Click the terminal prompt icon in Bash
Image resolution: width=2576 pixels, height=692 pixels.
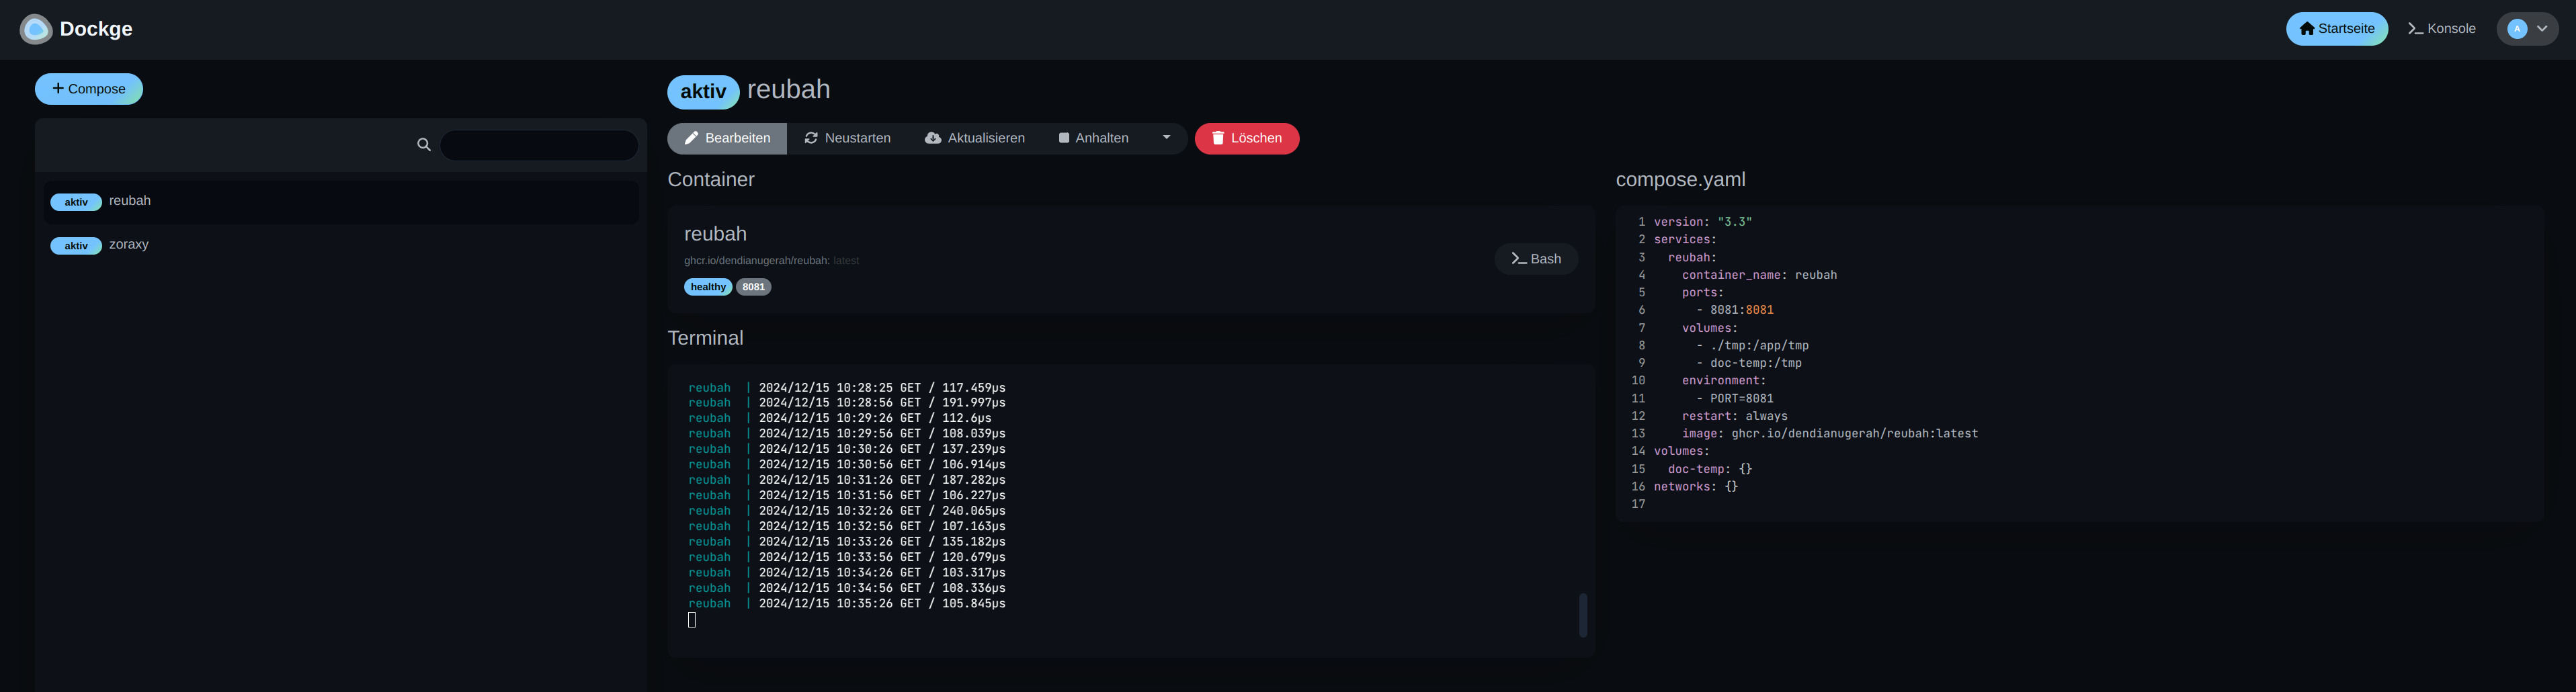click(x=1519, y=259)
